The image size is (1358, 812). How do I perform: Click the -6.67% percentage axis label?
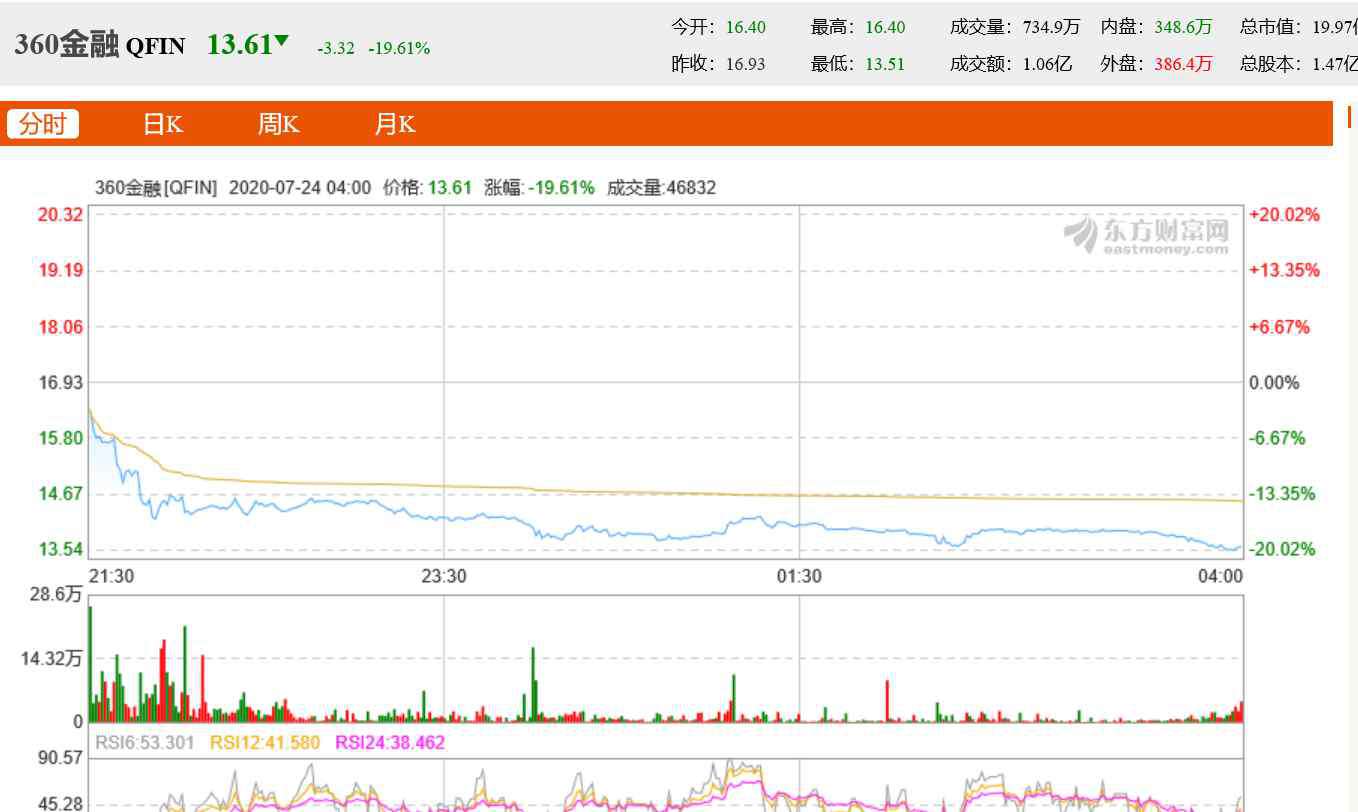[1279, 438]
